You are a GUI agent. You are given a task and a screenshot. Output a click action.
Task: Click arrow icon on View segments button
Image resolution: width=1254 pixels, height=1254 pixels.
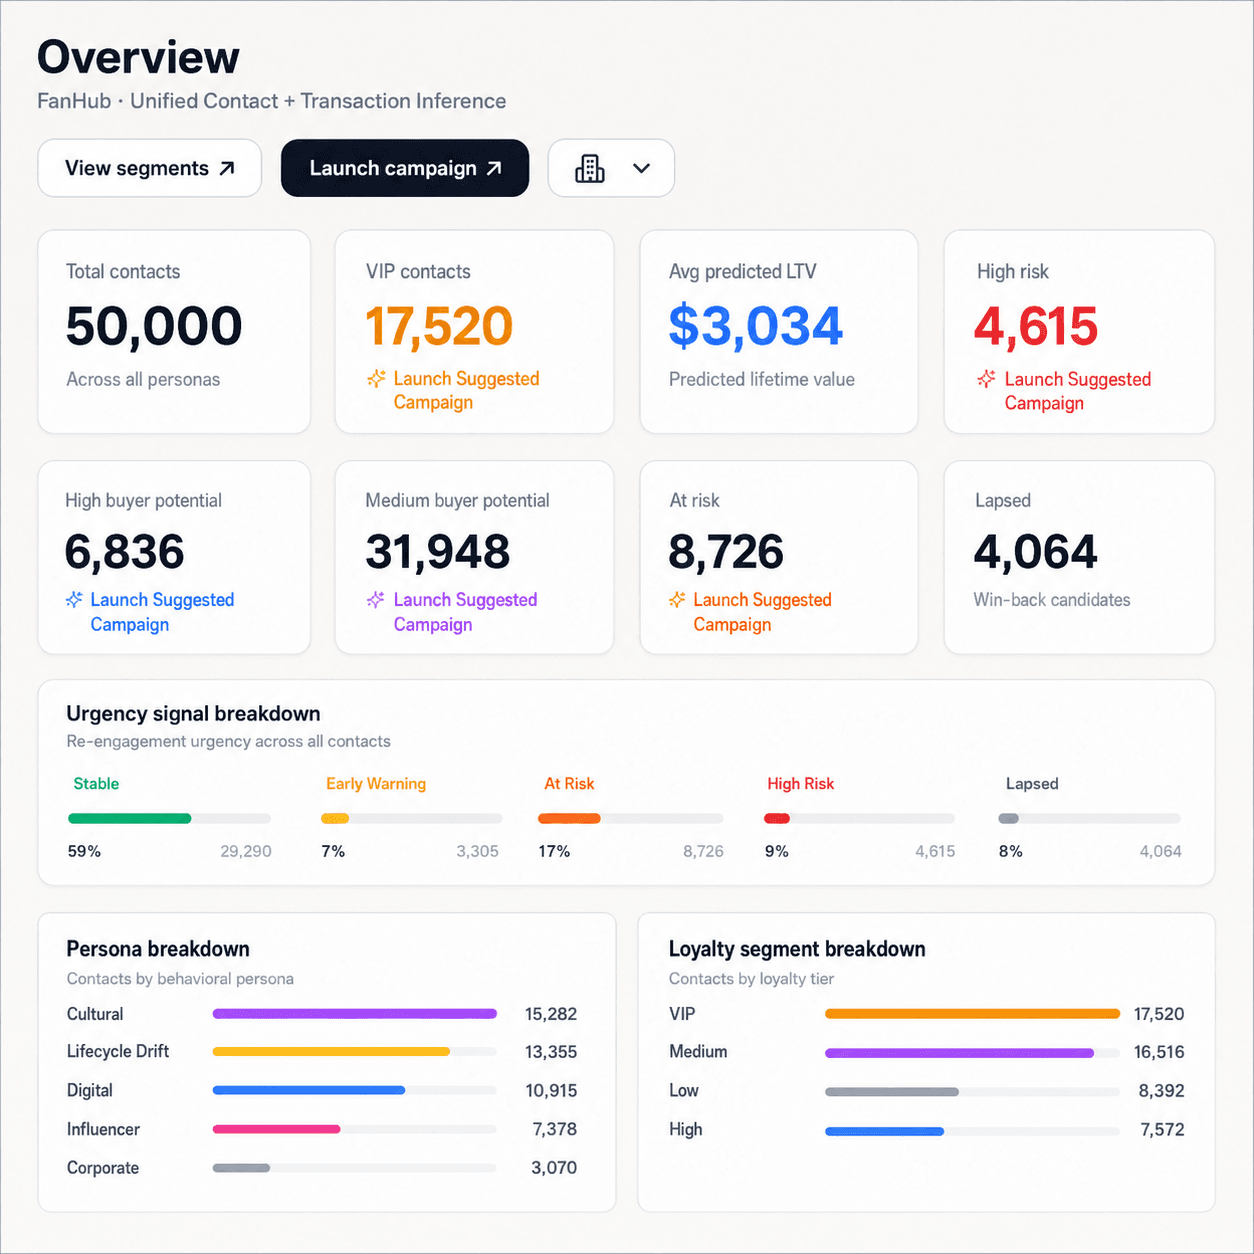[x=227, y=168]
